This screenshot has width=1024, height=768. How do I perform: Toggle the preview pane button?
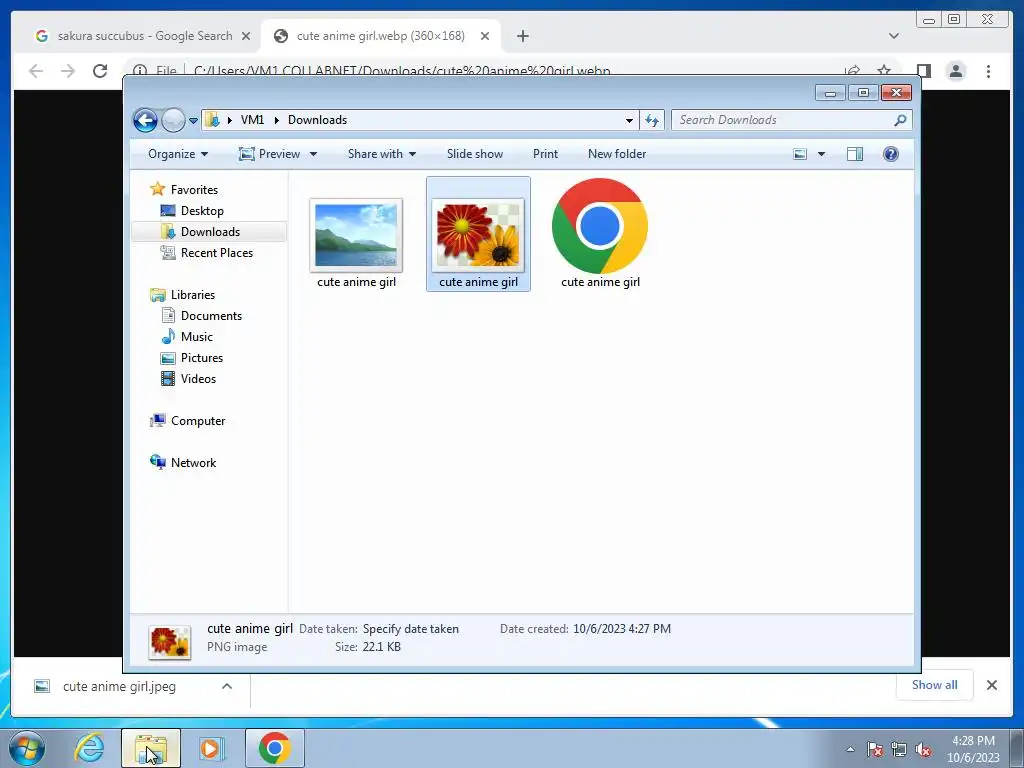[x=855, y=154]
